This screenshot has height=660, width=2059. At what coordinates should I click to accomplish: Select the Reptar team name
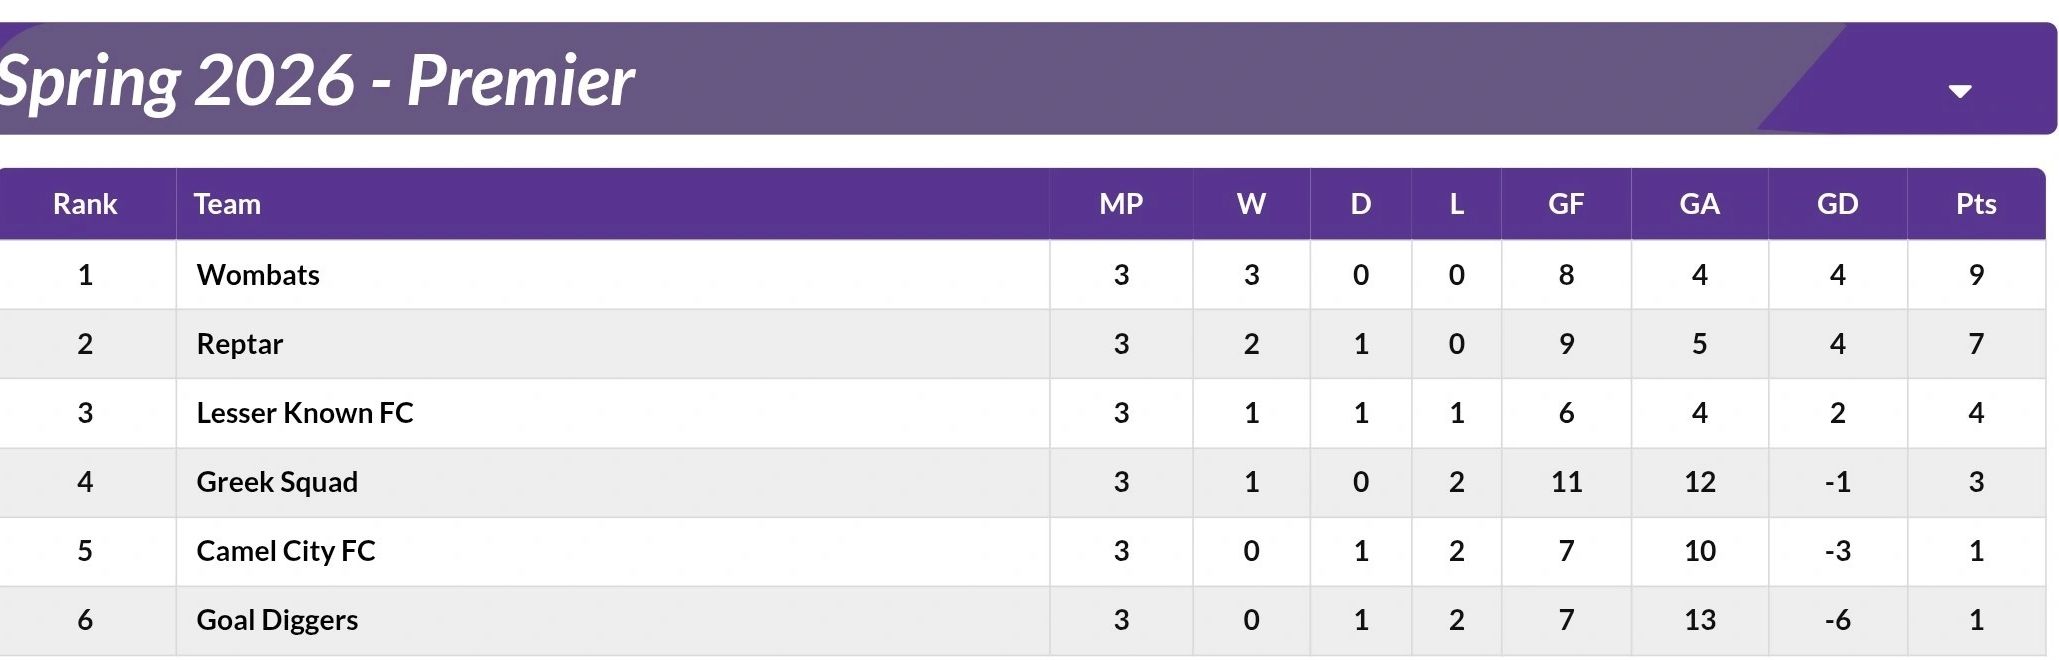(x=240, y=344)
